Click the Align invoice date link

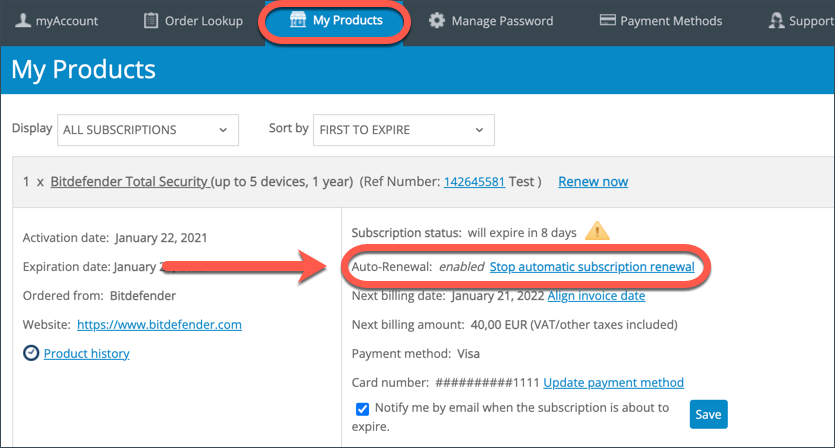tap(596, 296)
